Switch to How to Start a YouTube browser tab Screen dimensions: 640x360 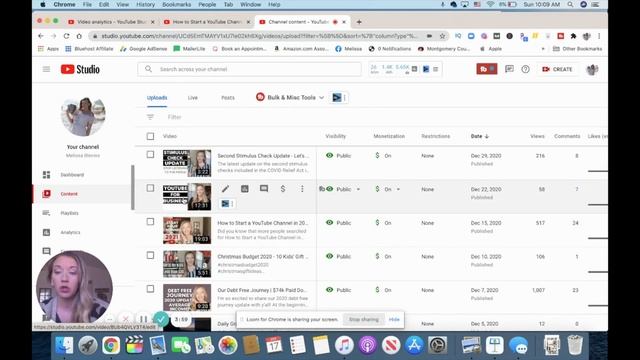(207, 22)
